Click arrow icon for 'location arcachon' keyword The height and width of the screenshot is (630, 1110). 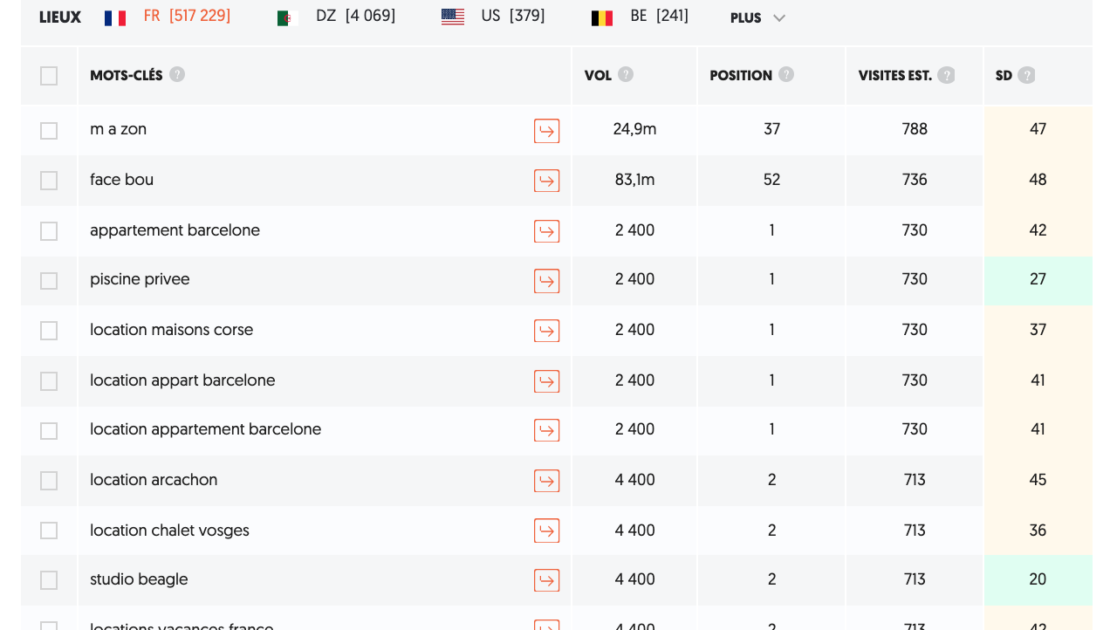coord(546,481)
